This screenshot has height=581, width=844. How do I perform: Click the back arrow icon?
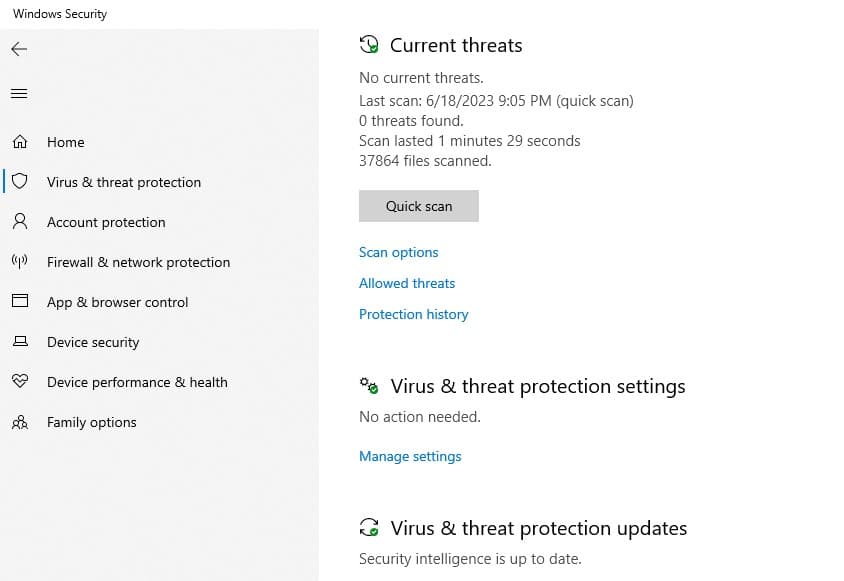[x=19, y=49]
